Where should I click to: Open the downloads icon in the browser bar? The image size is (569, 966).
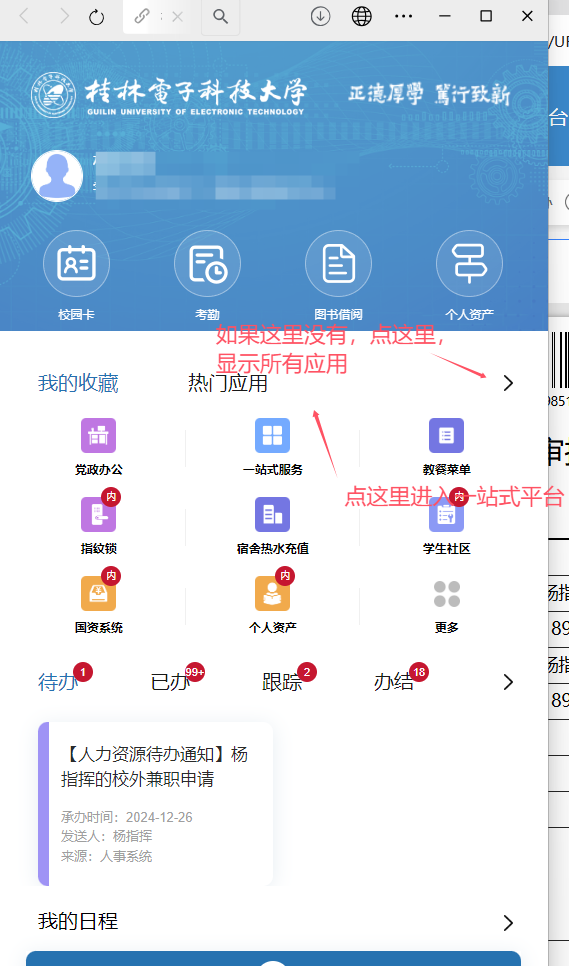[320, 17]
